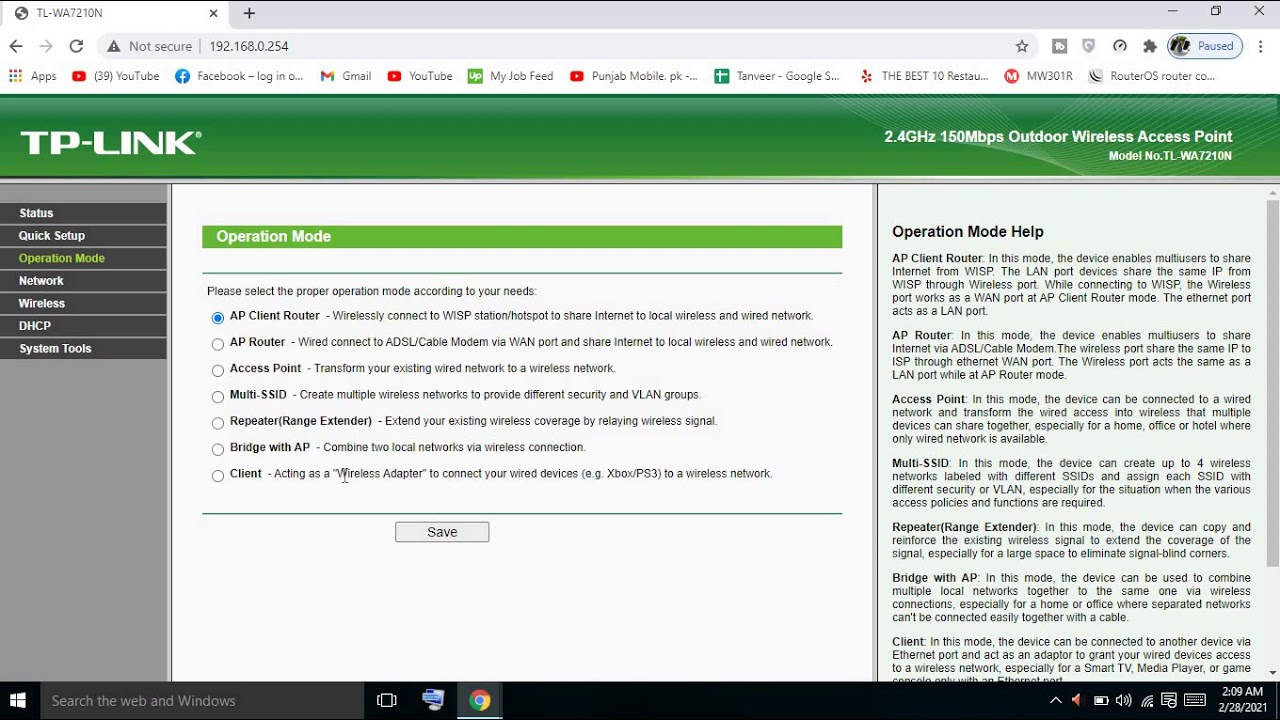The height and width of the screenshot is (720, 1280).
Task: Open a new browser tab
Action: 249,13
